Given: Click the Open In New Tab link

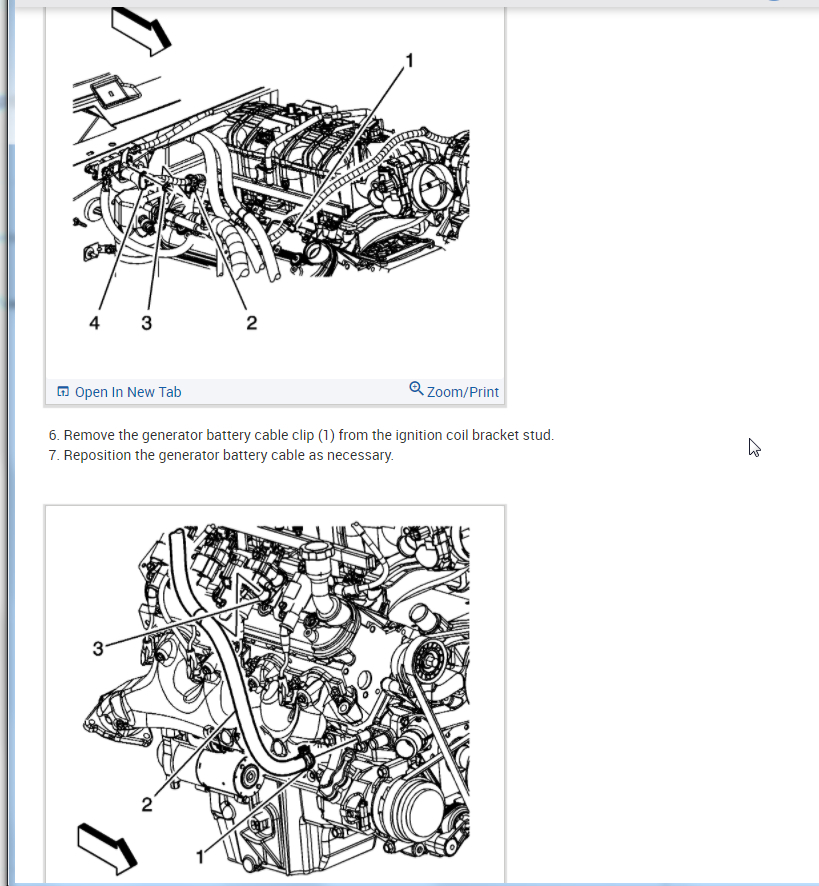Looking at the screenshot, I should coord(119,392).
